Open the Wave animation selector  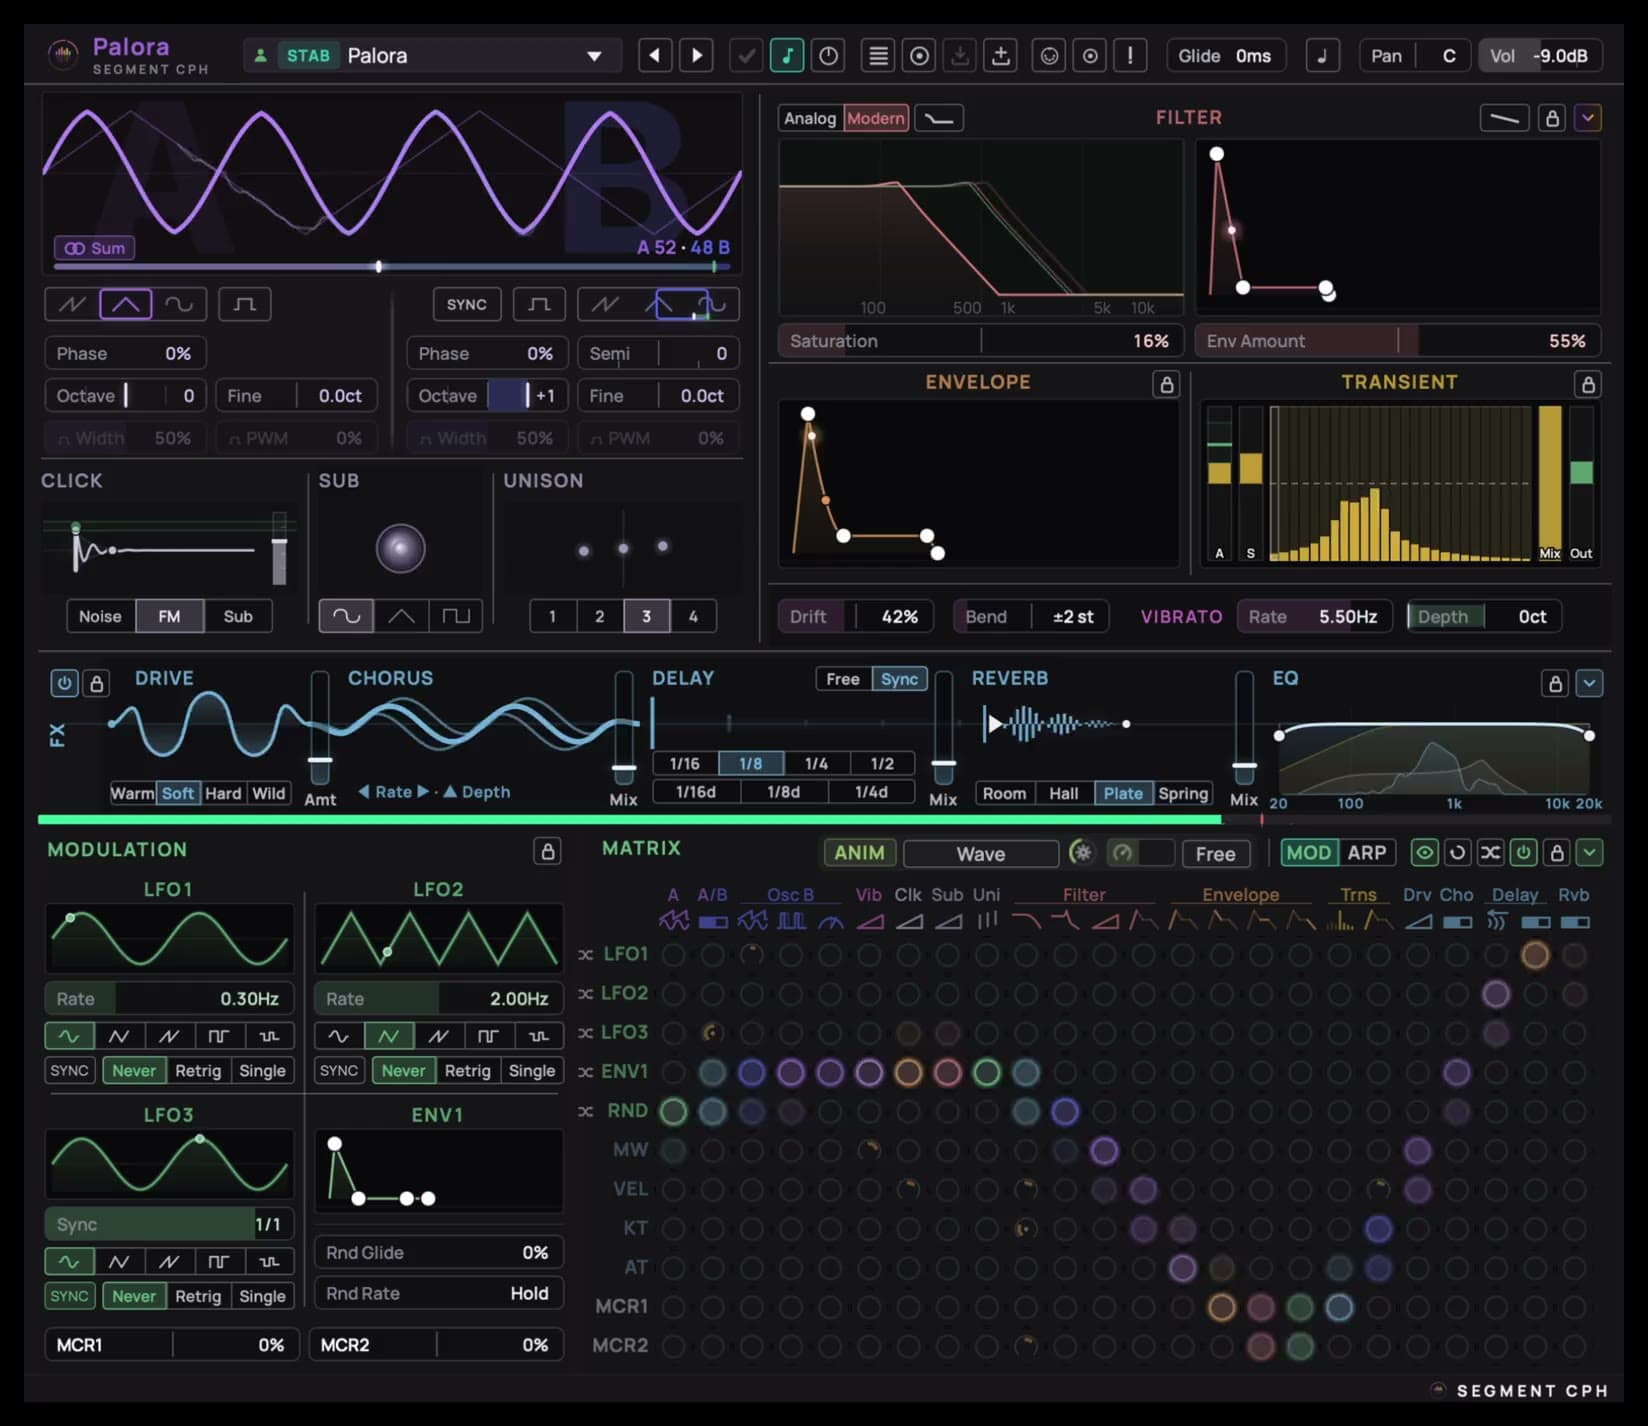coord(981,854)
